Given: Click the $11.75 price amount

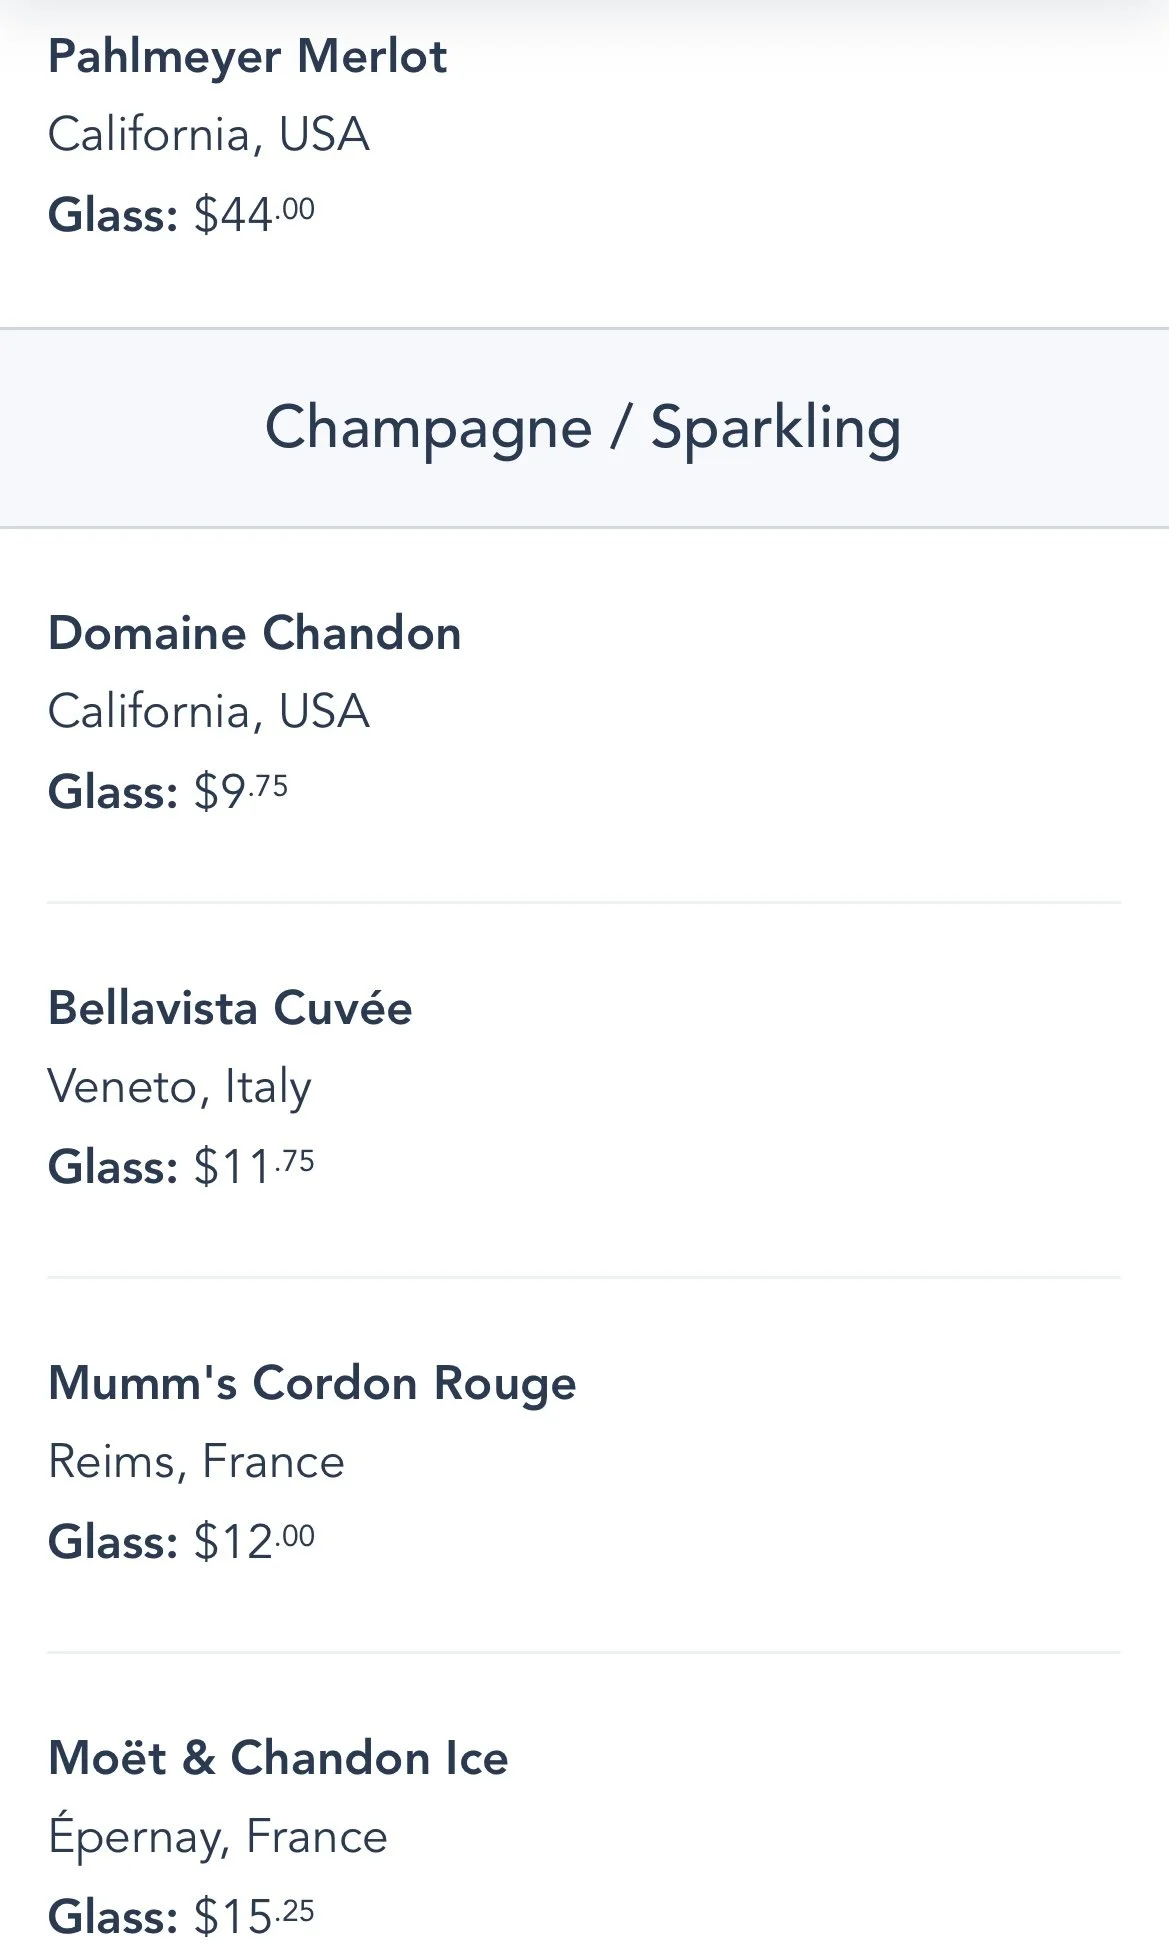Looking at the screenshot, I should pos(254,1166).
